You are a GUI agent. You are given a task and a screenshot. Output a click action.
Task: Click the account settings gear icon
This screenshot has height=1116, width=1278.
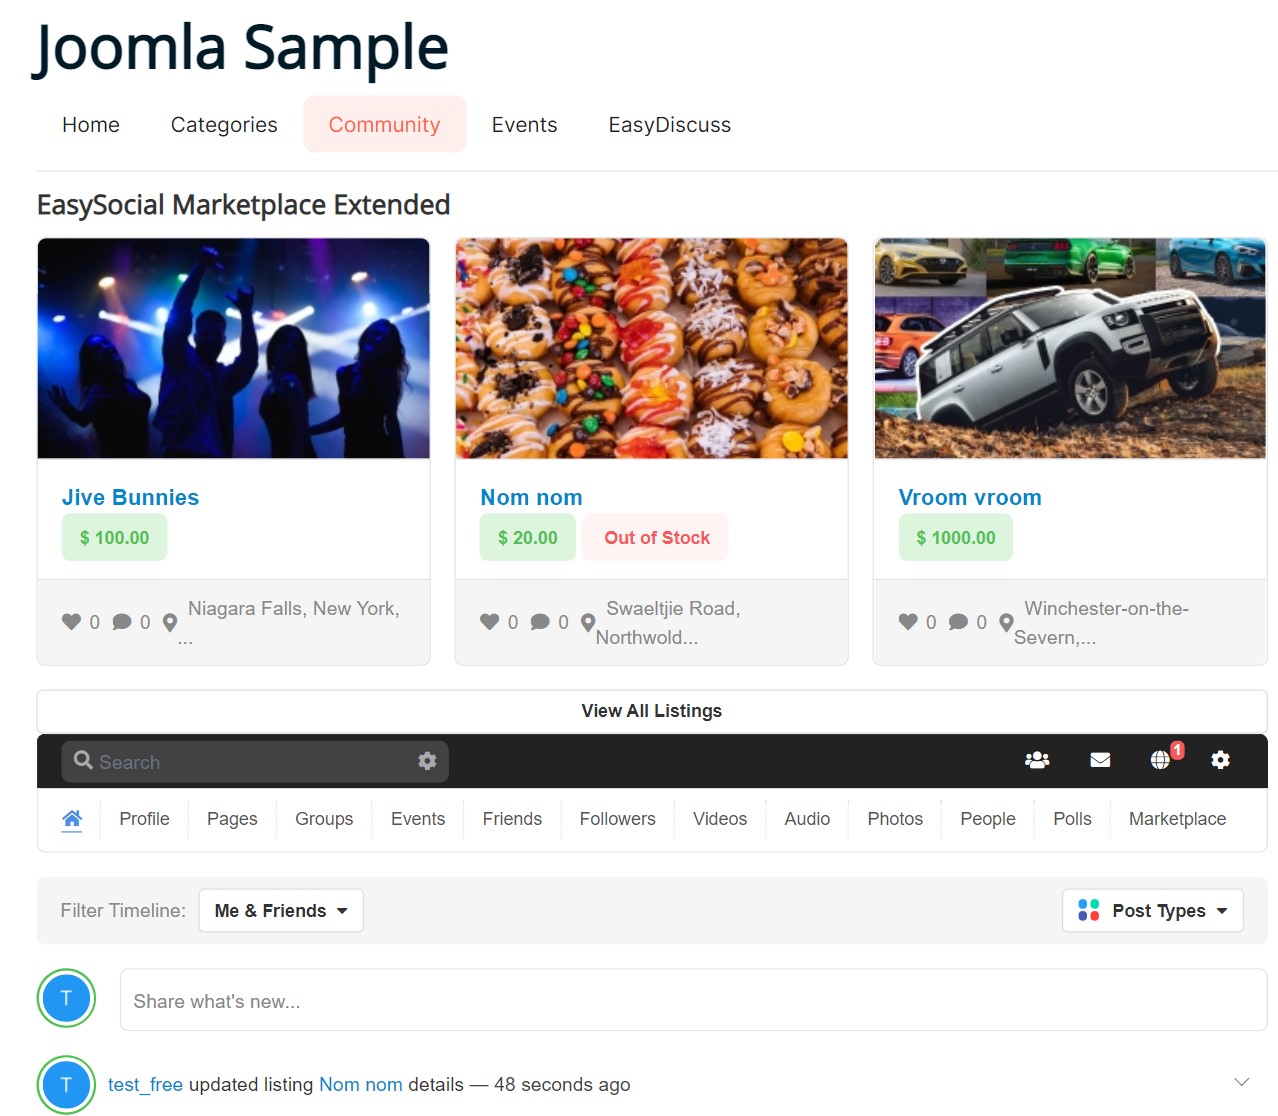click(1220, 760)
